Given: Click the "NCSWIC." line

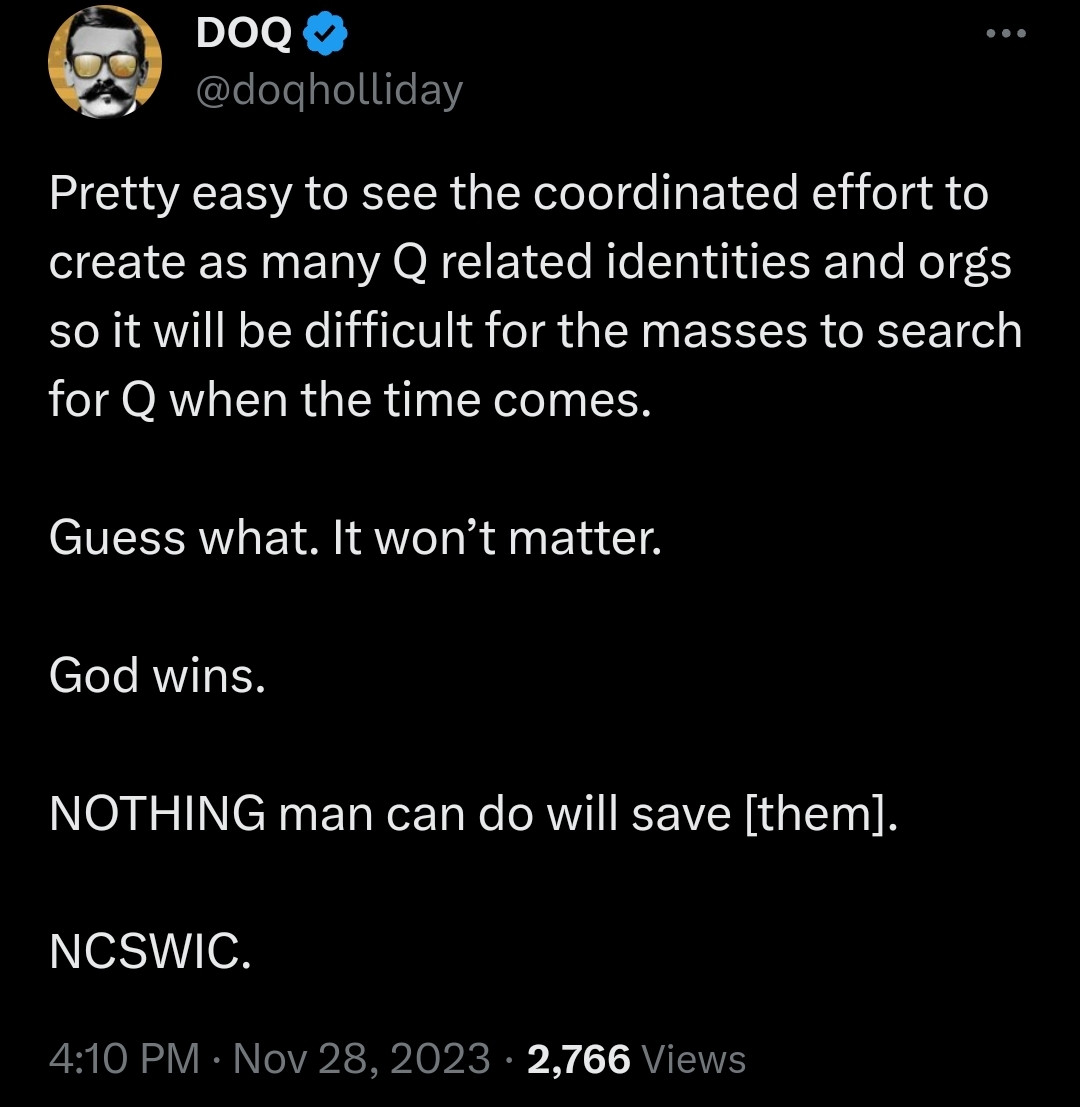Looking at the screenshot, I should [150, 953].
